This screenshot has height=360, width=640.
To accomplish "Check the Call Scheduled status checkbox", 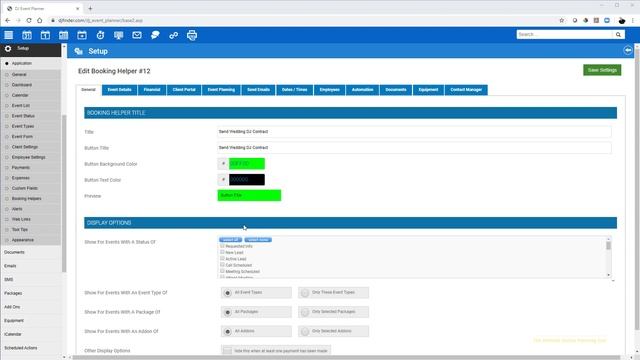I will (x=222, y=265).
